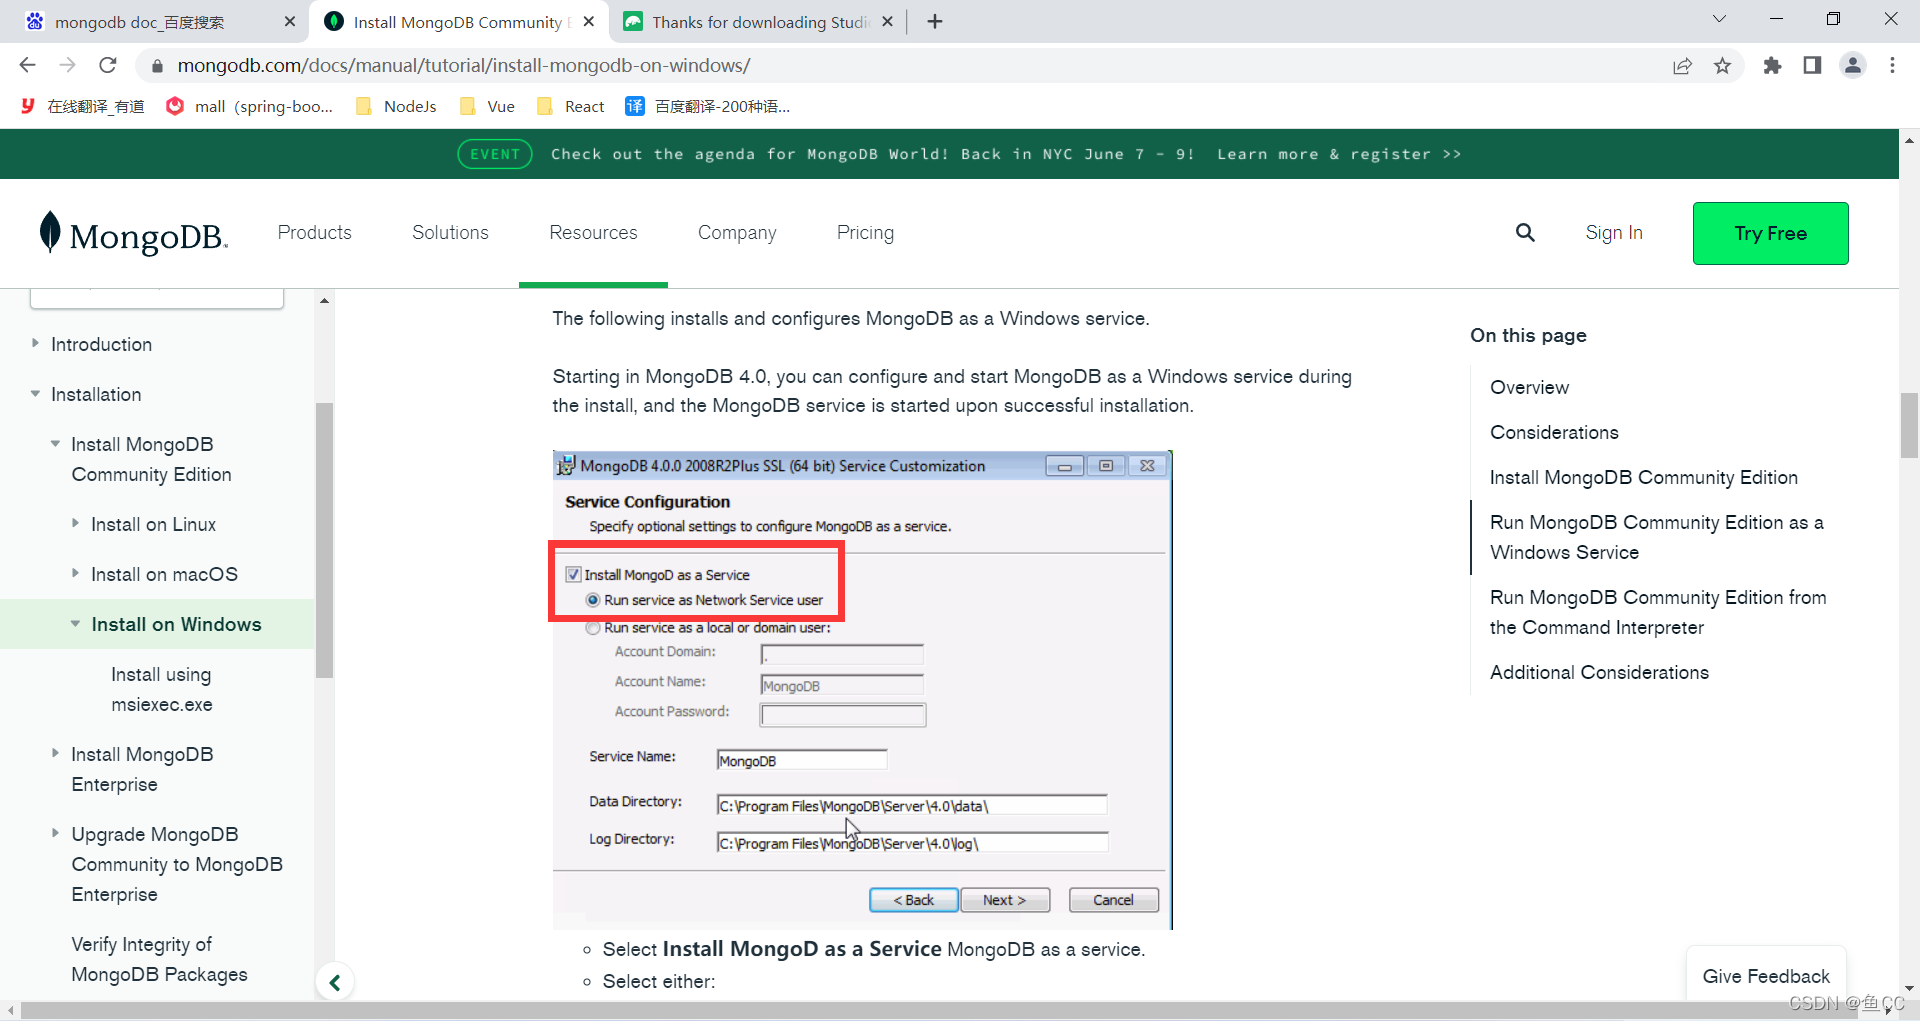Image resolution: width=1920 pixels, height=1021 pixels.
Task: Expand the Introduction section arrow
Action: point(35,343)
